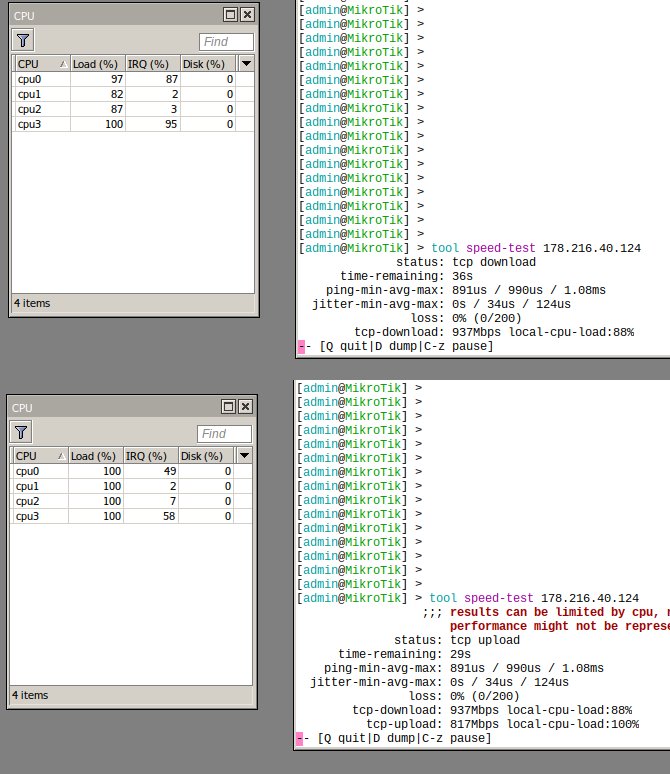Sort by the CPU column header in the lower window
This screenshot has height=774, width=670.
[x=39, y=456]
